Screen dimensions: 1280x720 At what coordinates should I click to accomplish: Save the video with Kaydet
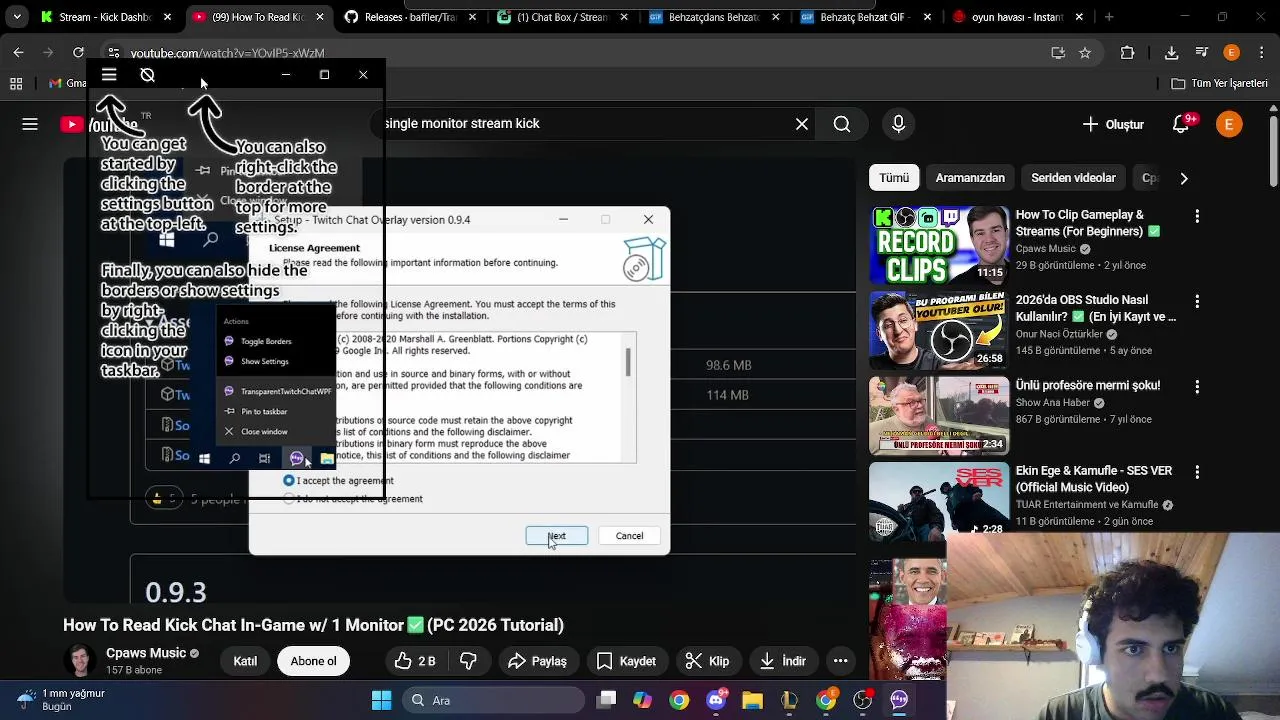(626, 661)
